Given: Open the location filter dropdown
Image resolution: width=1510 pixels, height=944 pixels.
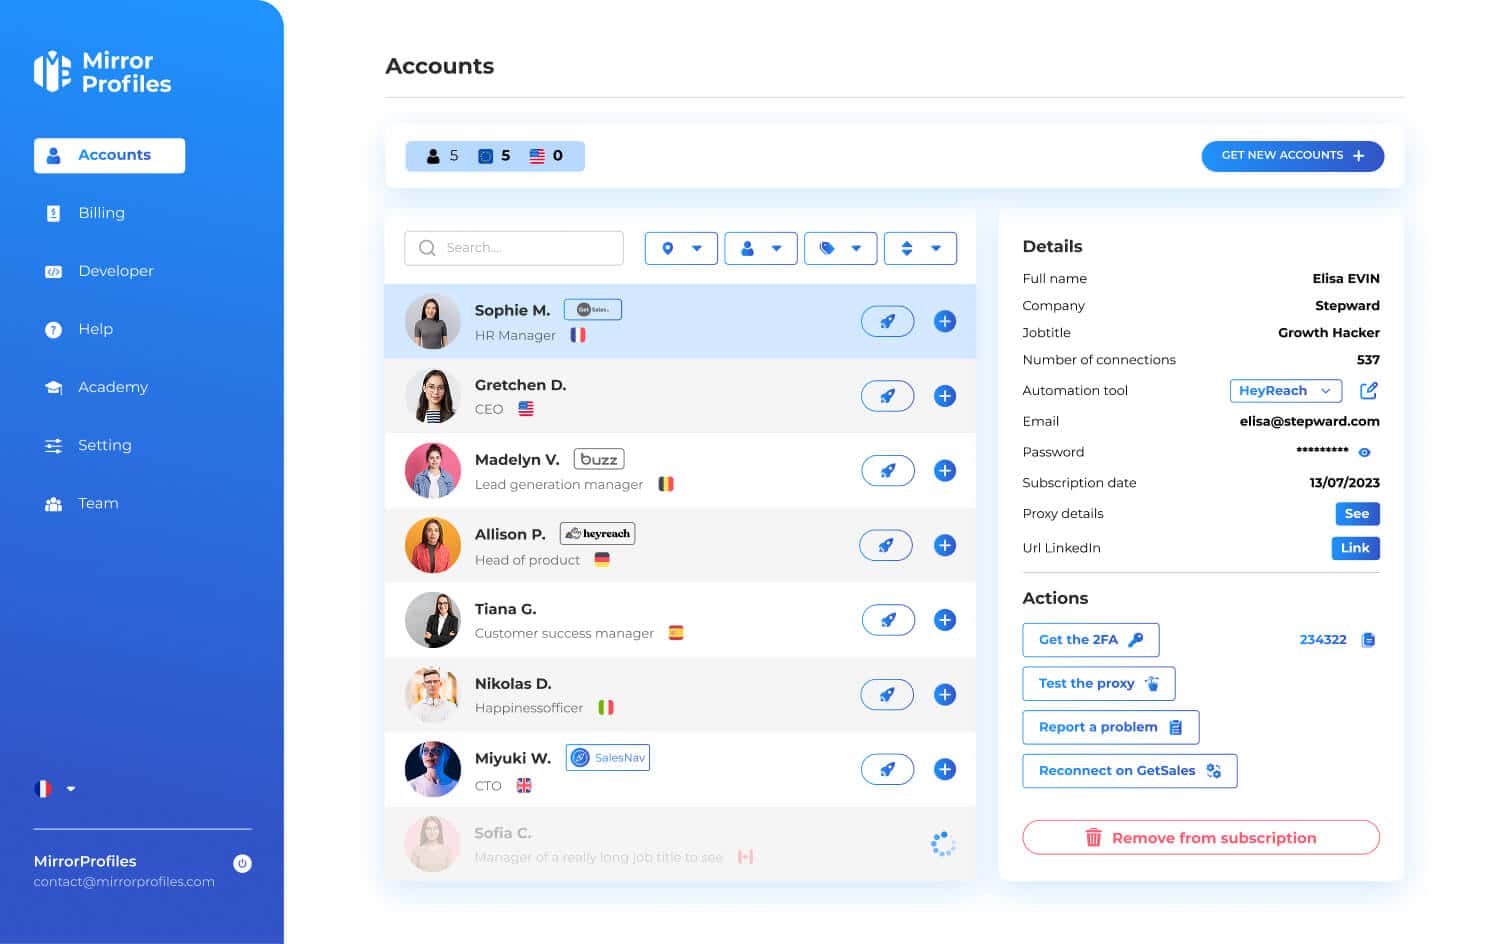Looking at the screenshot, I should click(681, 248).
